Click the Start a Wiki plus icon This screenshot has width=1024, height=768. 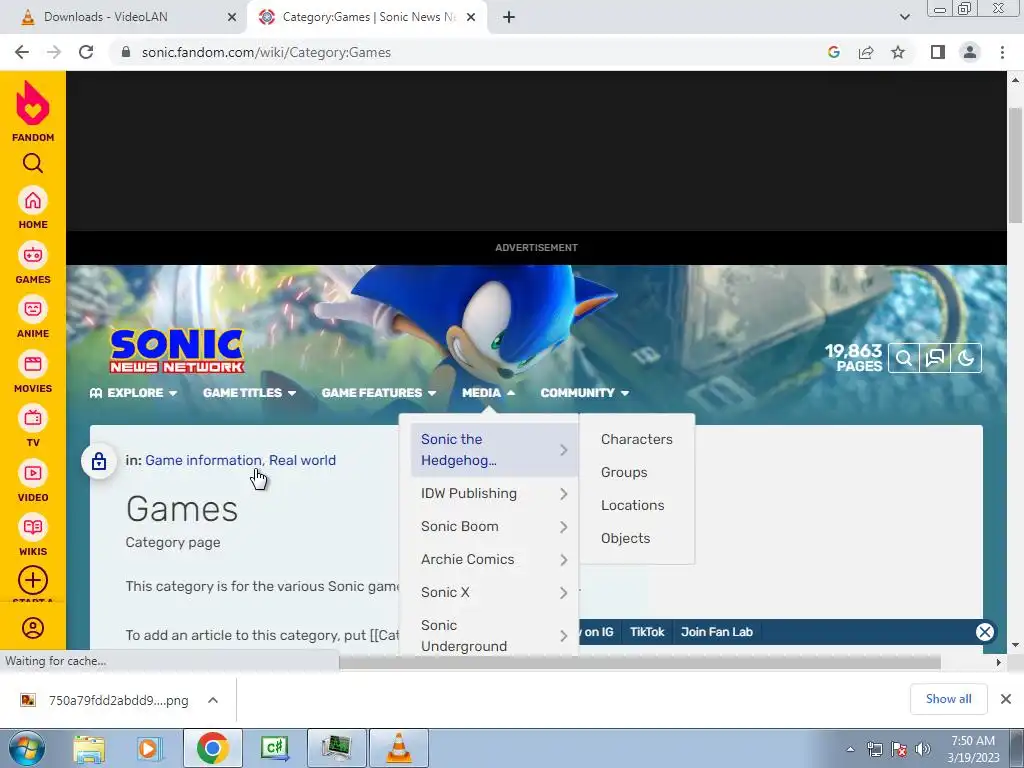tap(33, 581)
